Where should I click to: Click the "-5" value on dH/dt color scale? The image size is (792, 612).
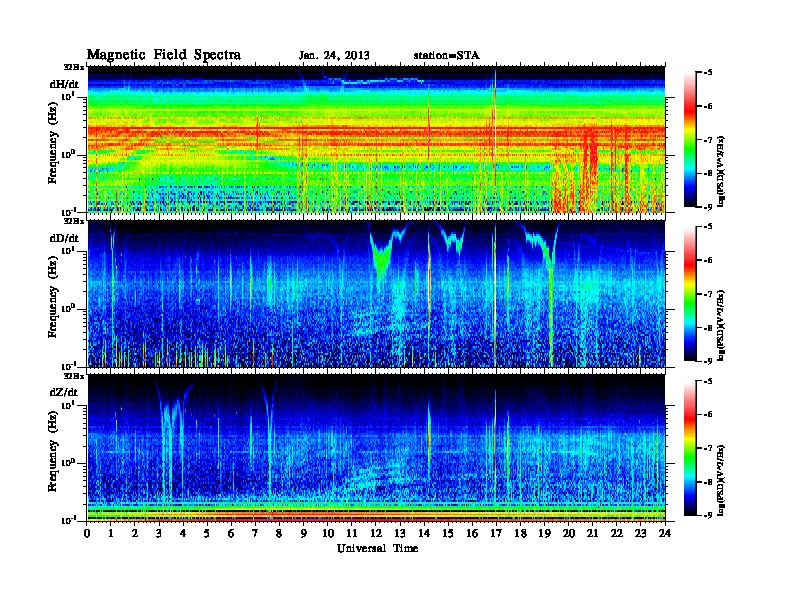point(707,73)
